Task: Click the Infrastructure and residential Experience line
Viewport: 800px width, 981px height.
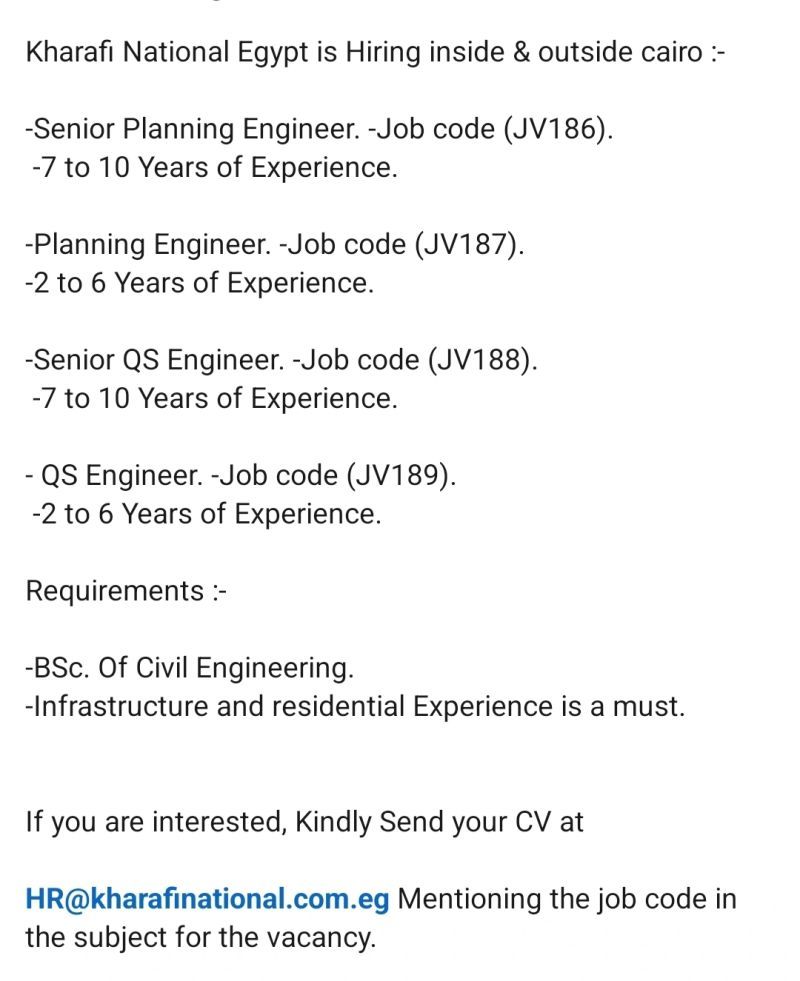Action: point(355,706)
